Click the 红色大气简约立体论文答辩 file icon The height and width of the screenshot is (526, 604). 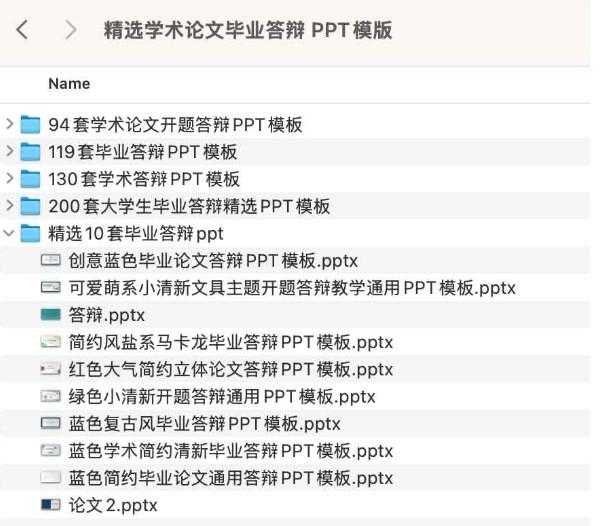point(50,369)
